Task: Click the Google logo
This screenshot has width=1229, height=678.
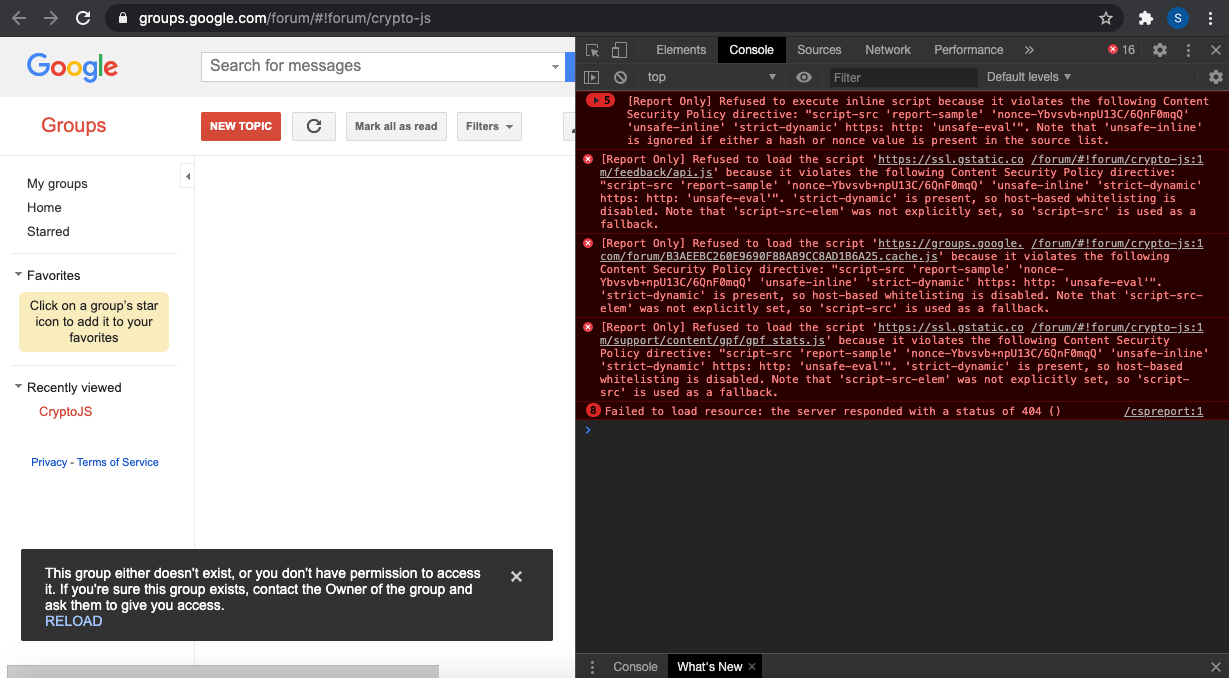Action: (72, 67)
